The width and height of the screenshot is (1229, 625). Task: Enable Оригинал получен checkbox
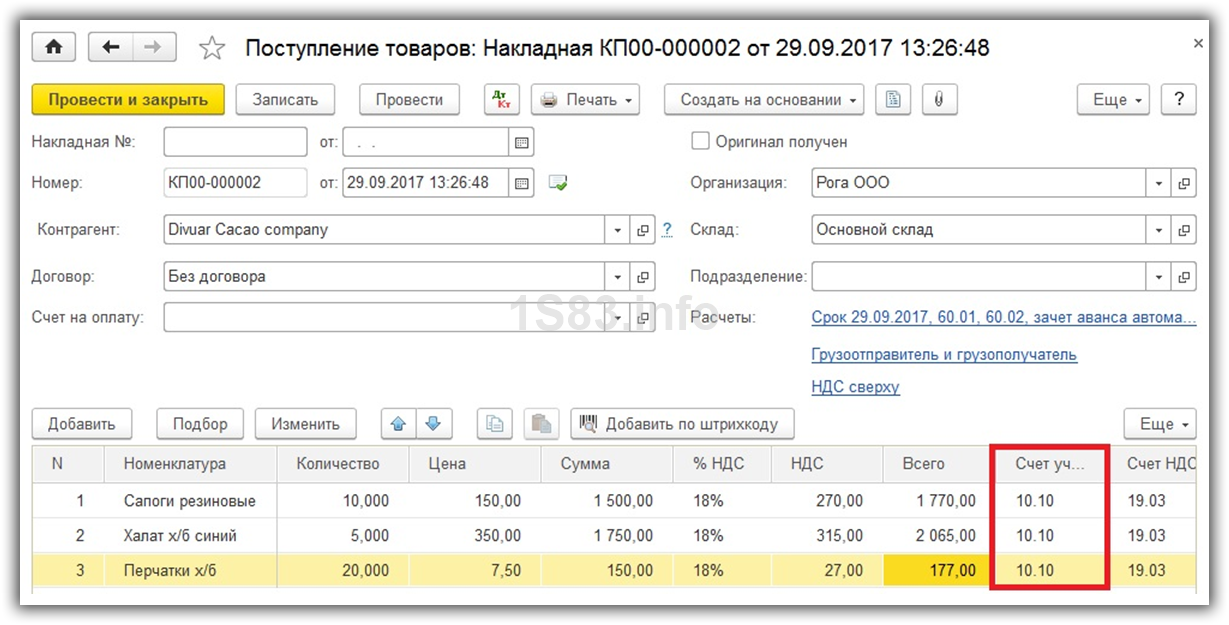(700, 142)
